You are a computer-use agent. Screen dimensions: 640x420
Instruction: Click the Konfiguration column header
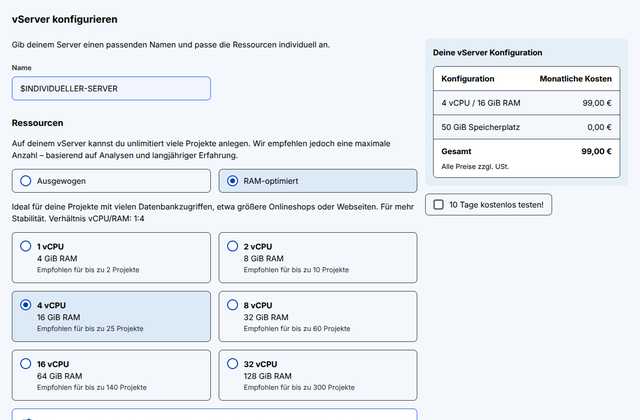click(x=468, y=79)
